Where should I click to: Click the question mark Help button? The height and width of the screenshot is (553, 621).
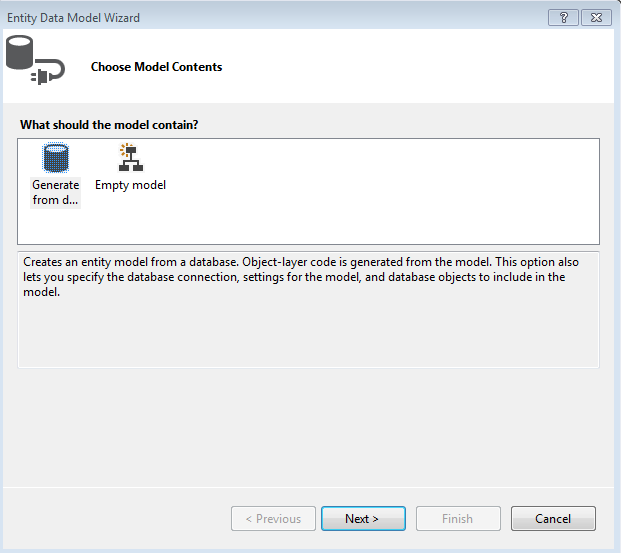pyautogui.click(x=563, y=18)
